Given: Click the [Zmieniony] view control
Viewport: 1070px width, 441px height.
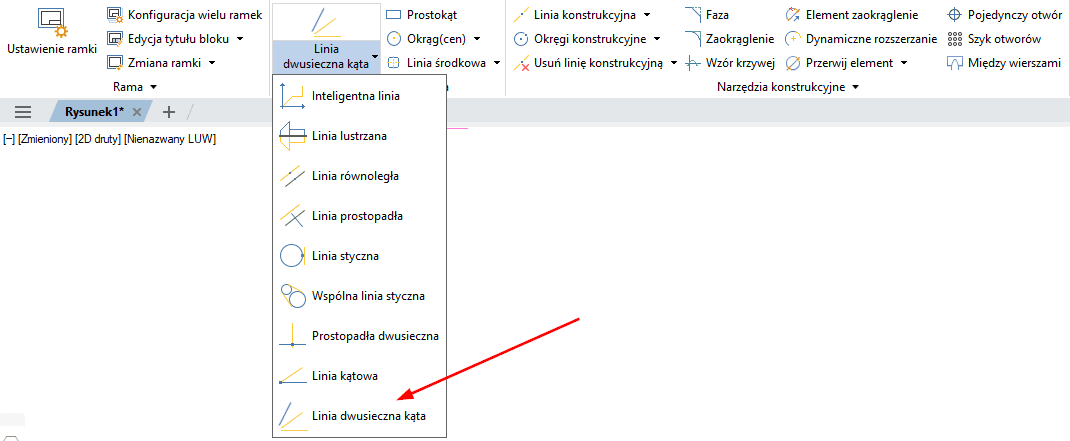Looking at the screenshot, I should tap(45, 139).
